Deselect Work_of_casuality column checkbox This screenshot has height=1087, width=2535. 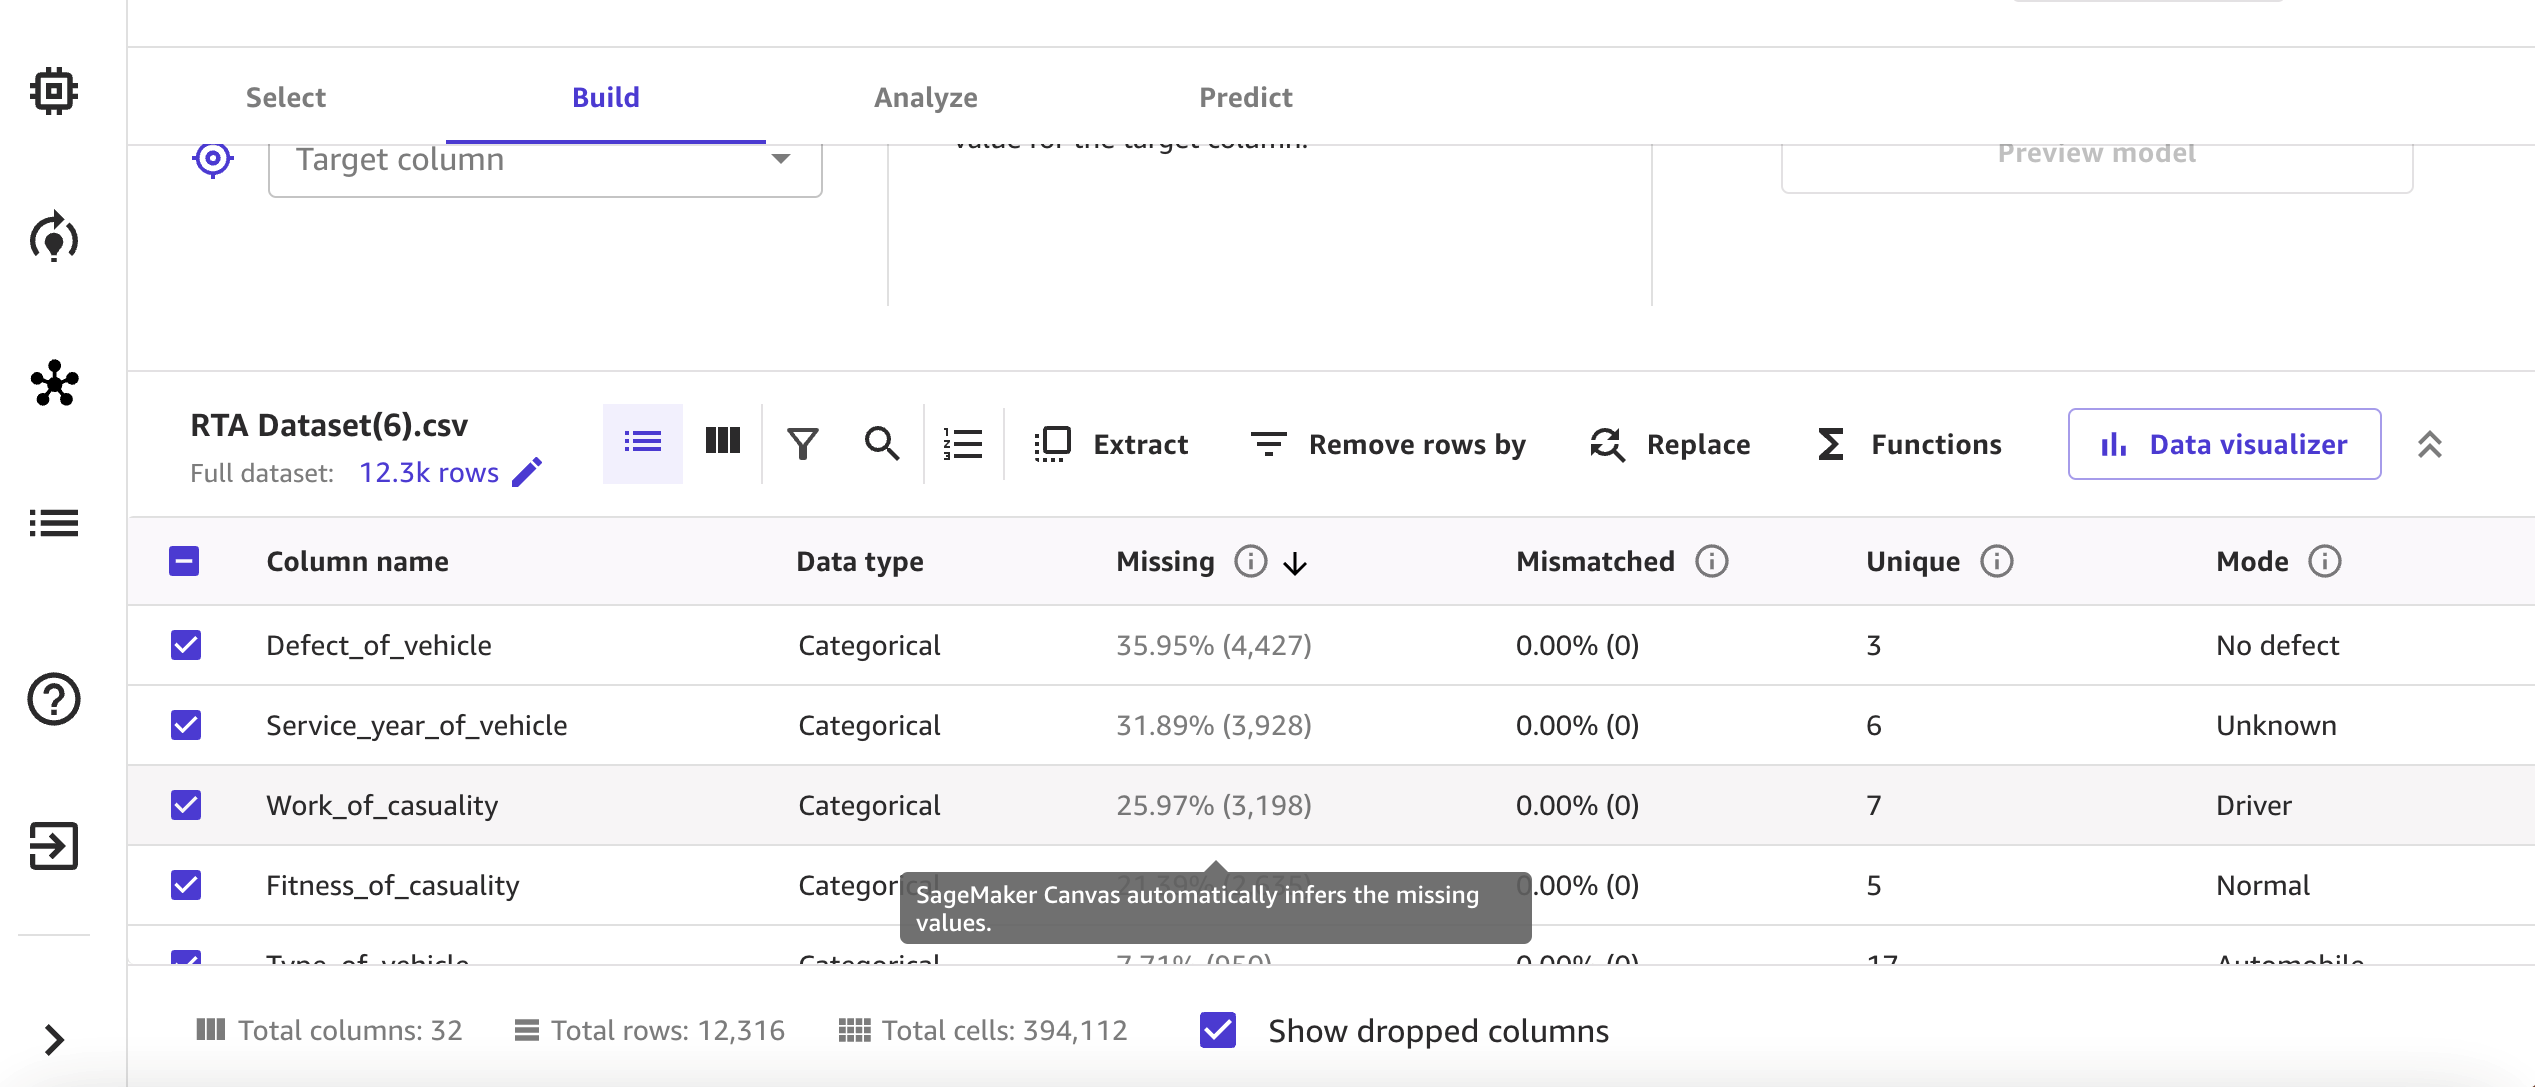tap(186, 805)
